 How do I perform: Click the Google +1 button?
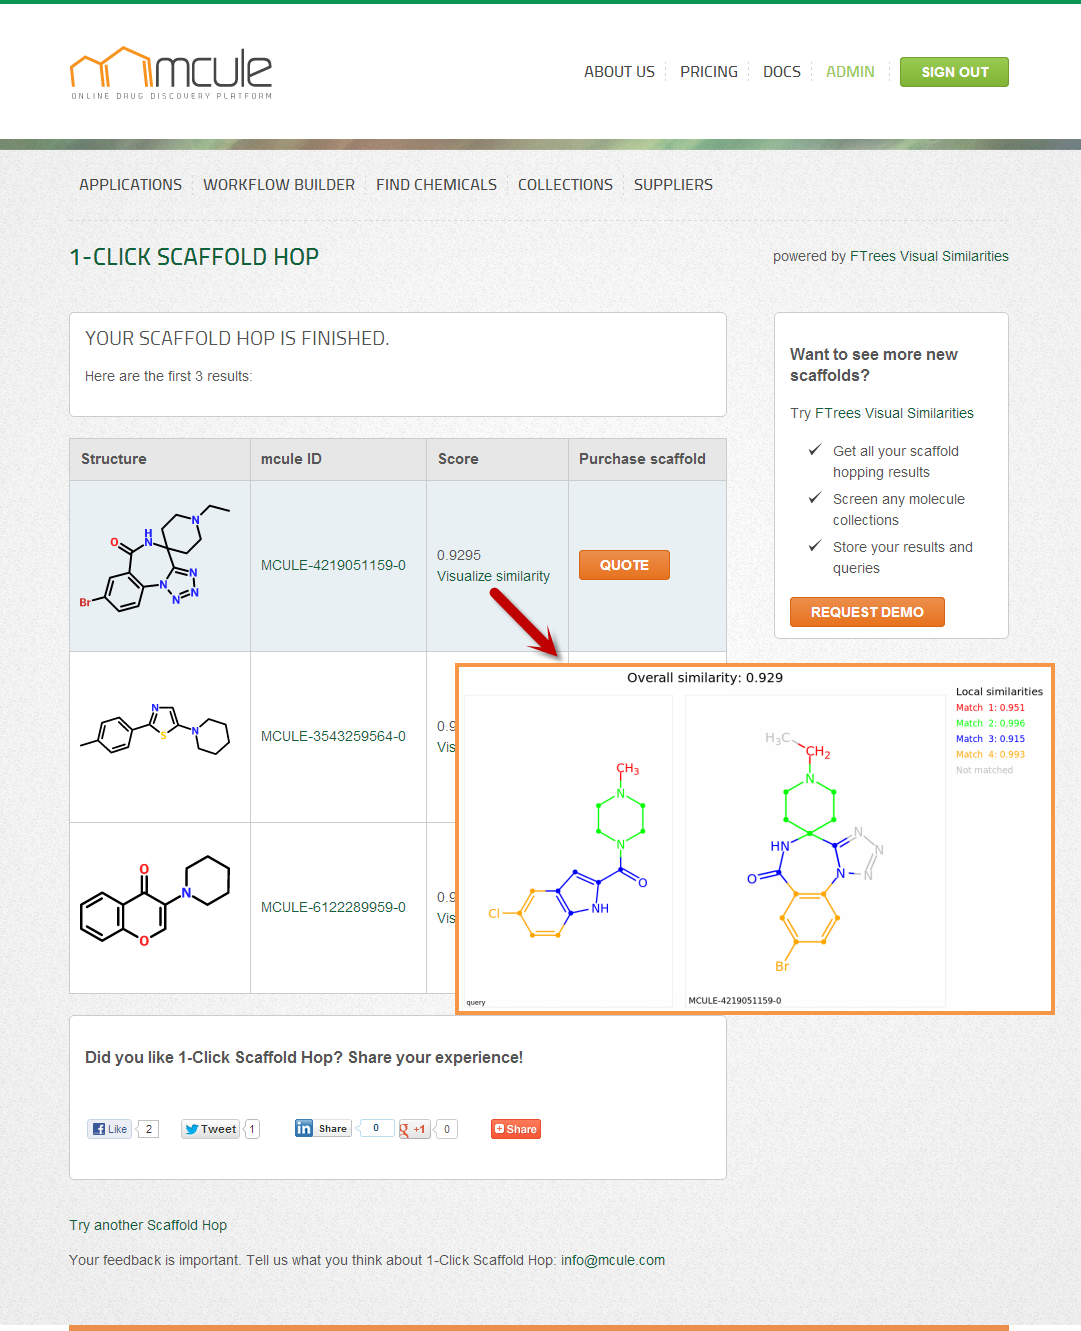click(414, 1129)
